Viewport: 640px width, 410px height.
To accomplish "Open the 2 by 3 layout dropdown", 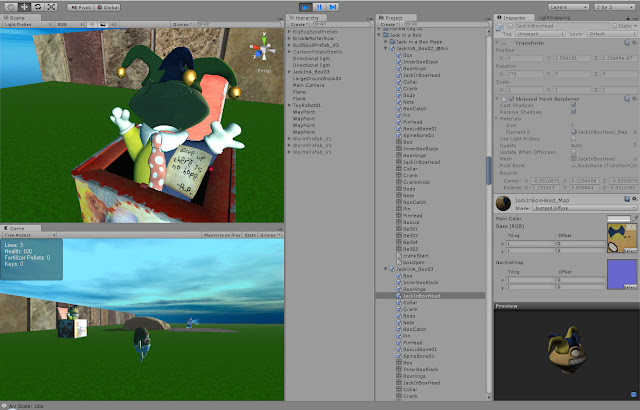I will (614, 7).
